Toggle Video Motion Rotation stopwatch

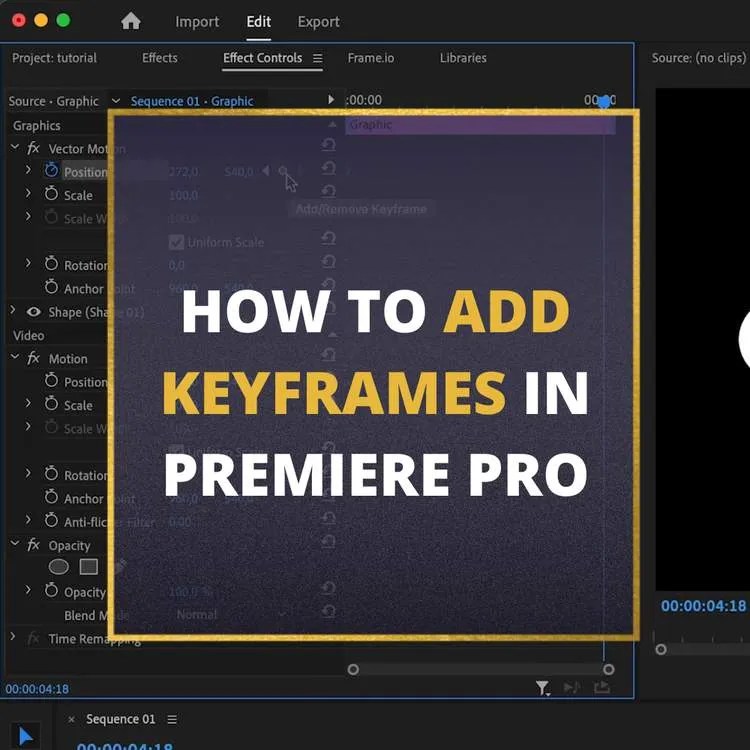51,474
